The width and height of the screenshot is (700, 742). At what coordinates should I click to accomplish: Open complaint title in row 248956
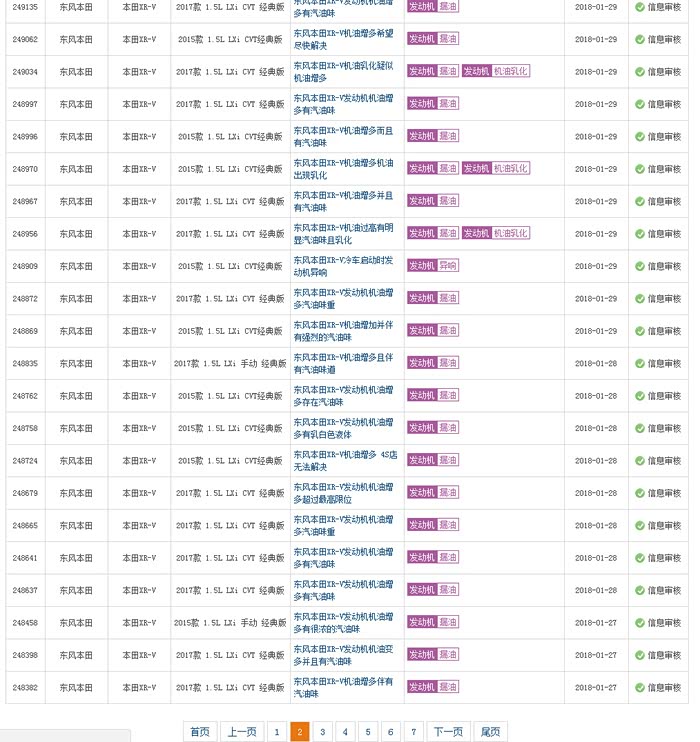342,234
